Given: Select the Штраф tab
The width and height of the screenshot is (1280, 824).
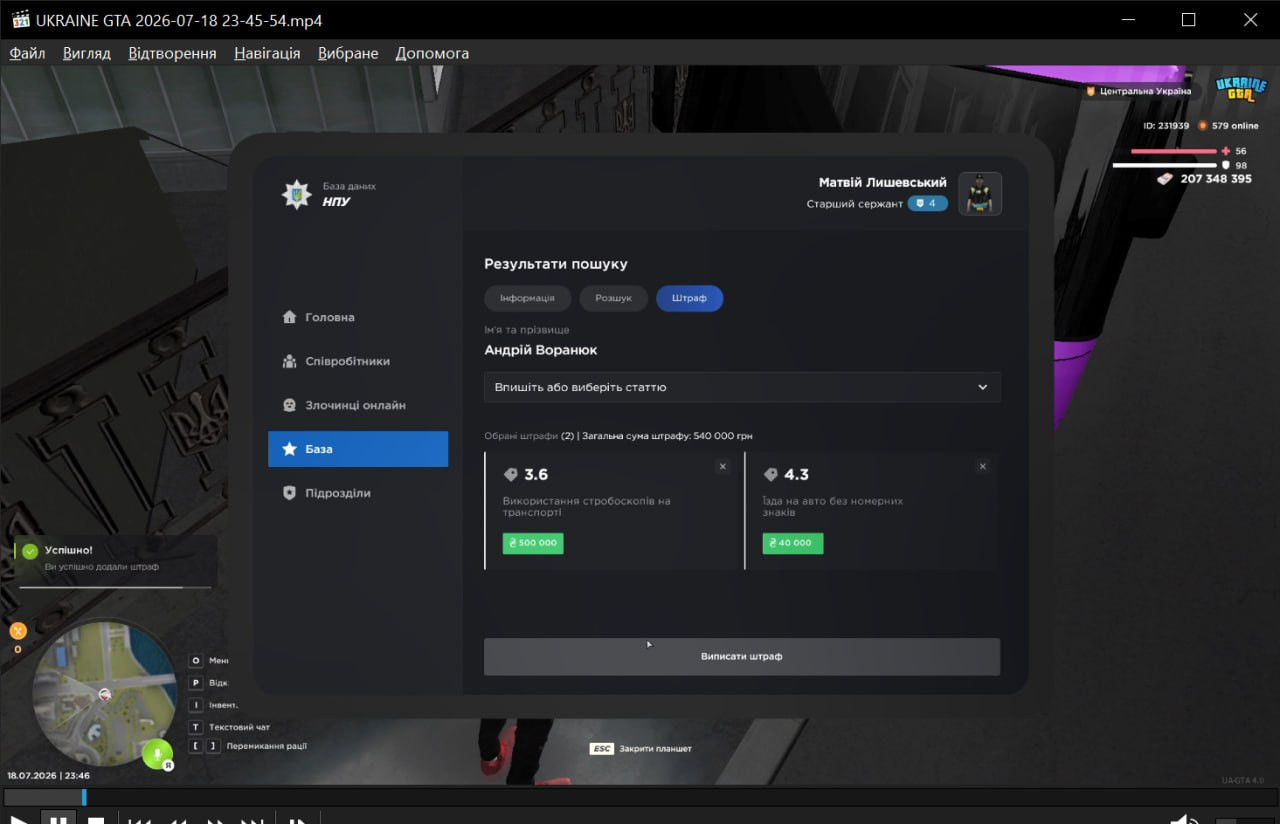Looking at the screenshot, I should 690,298.
